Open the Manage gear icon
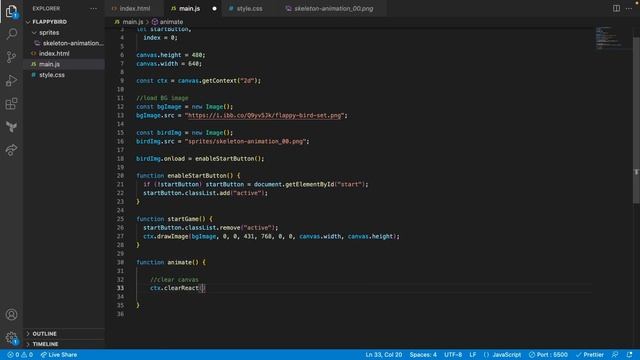The image size is (640, 360). [11, 338]
